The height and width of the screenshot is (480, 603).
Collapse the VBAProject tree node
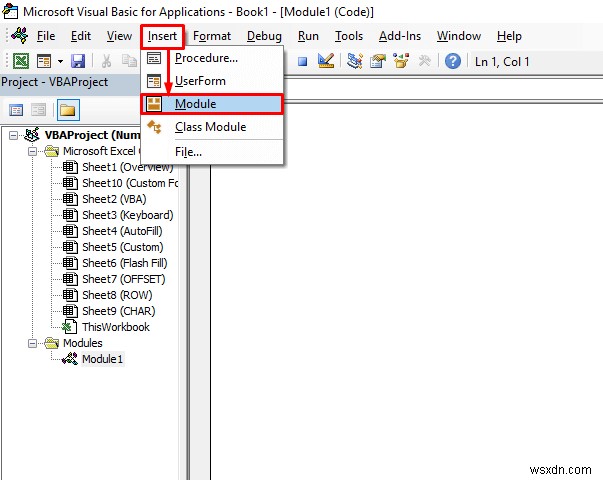pyautogui.click(x=13, y=135)
